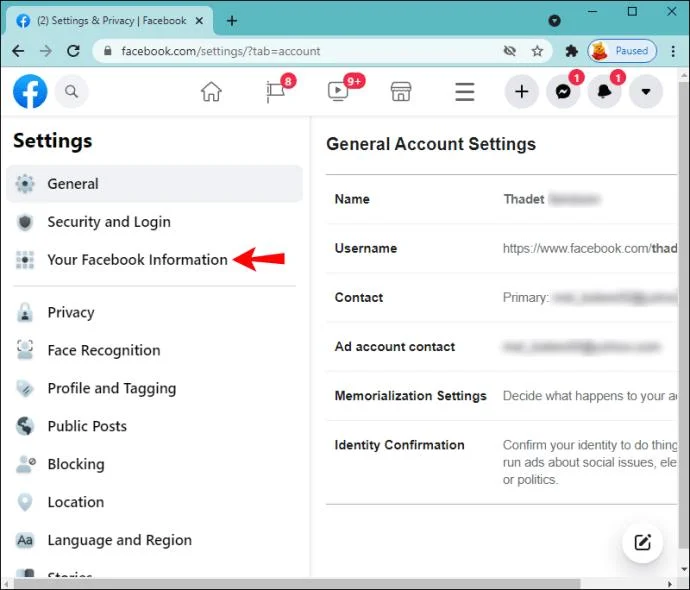The width and height of the screenshot is (690, 590).
Task: Edit the Contact row
Action: [501, 298]
